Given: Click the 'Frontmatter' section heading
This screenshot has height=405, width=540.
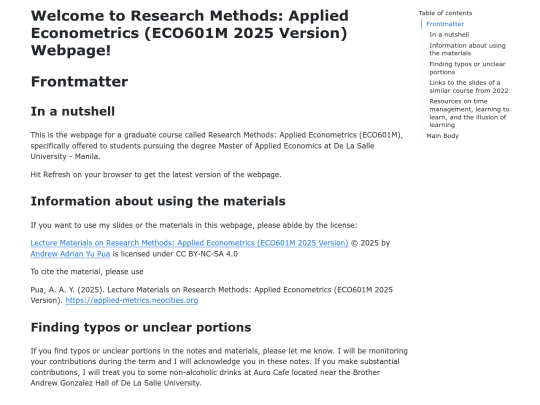Looking at the screenshot, I should [x=80, y=82].
